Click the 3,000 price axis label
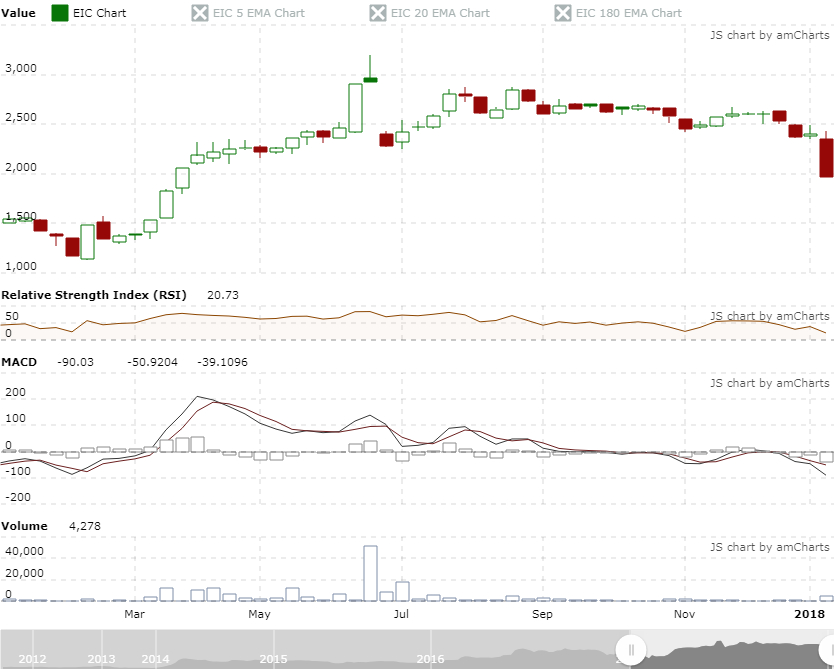 click(x=21, y=68)
